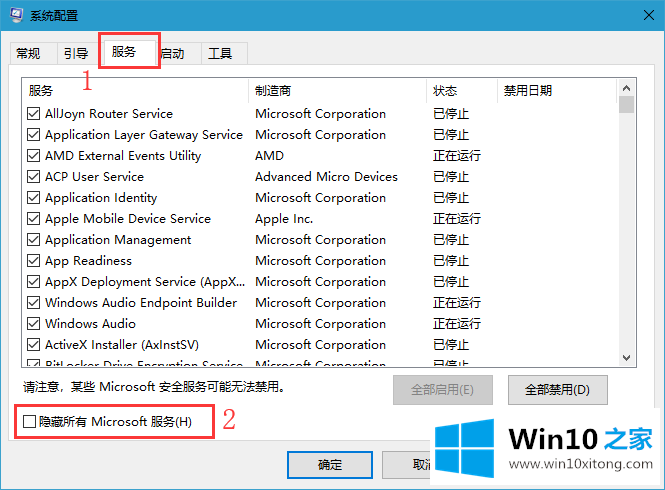This screenshot has width=665, height=490.
Task: Open the 启动 tab
Action: 178,53
